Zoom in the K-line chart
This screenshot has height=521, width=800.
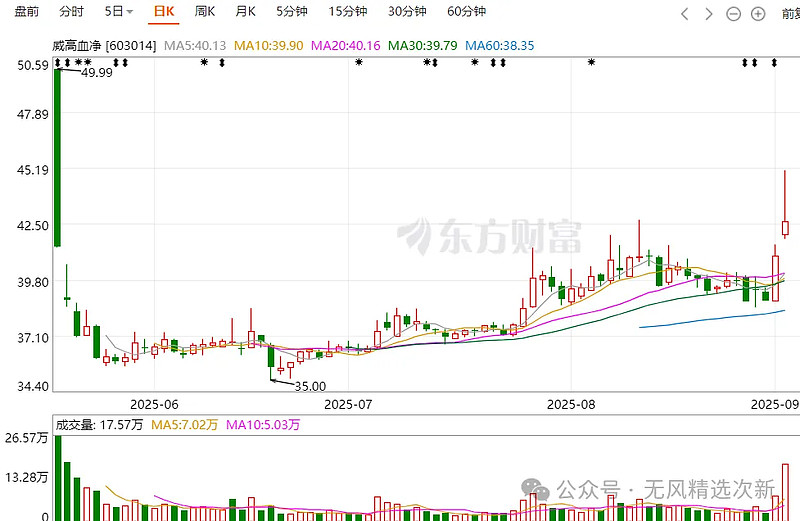pyautogui.click(x=758, y=13)
